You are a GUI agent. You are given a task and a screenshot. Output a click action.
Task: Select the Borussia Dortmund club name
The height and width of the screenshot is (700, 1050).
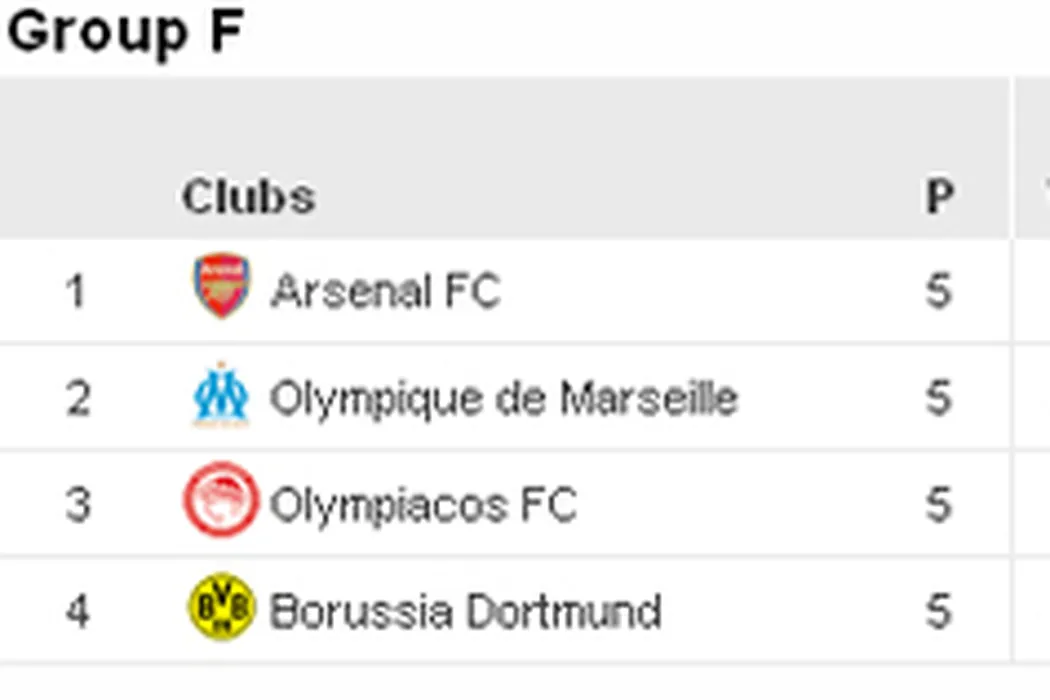point(465,611)
